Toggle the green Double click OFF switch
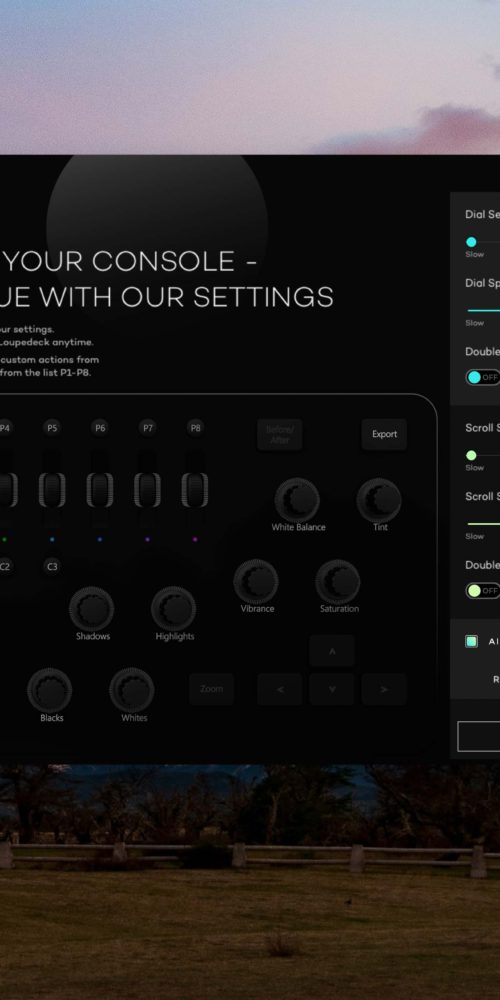Image resolution: width=500 pixels, height=1000 pixels. click(483, 591)
